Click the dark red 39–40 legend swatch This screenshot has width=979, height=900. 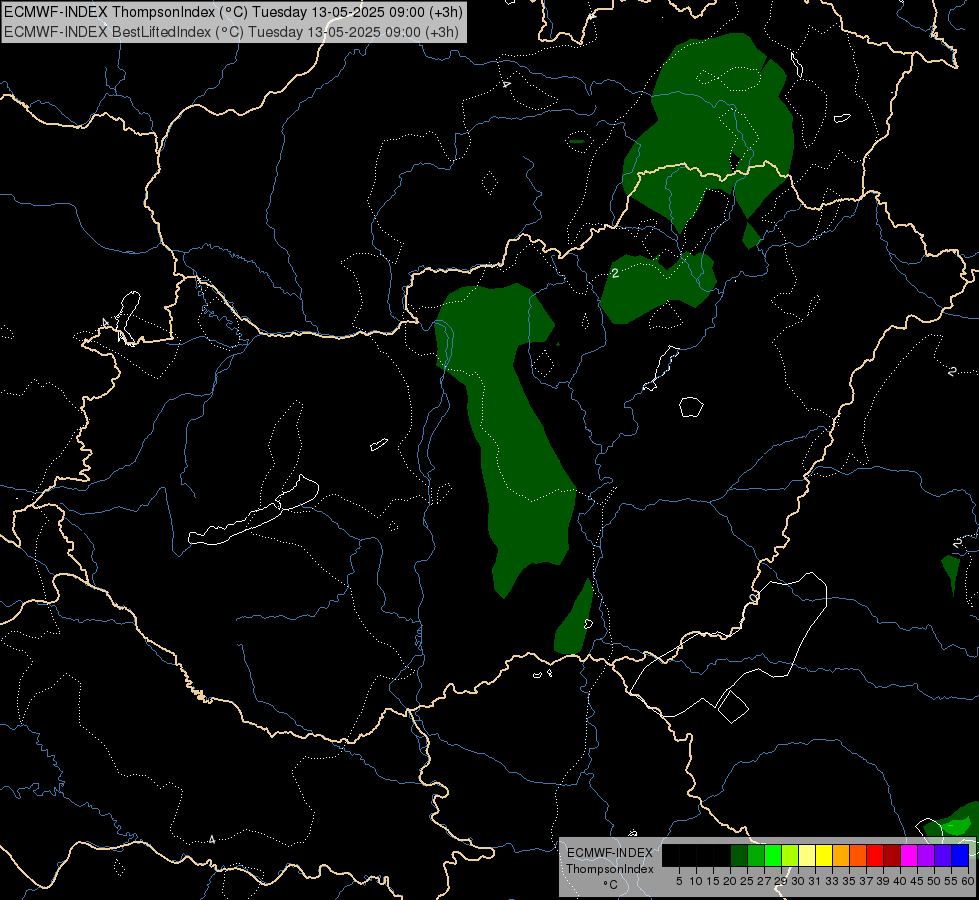(x=892, y=855)
